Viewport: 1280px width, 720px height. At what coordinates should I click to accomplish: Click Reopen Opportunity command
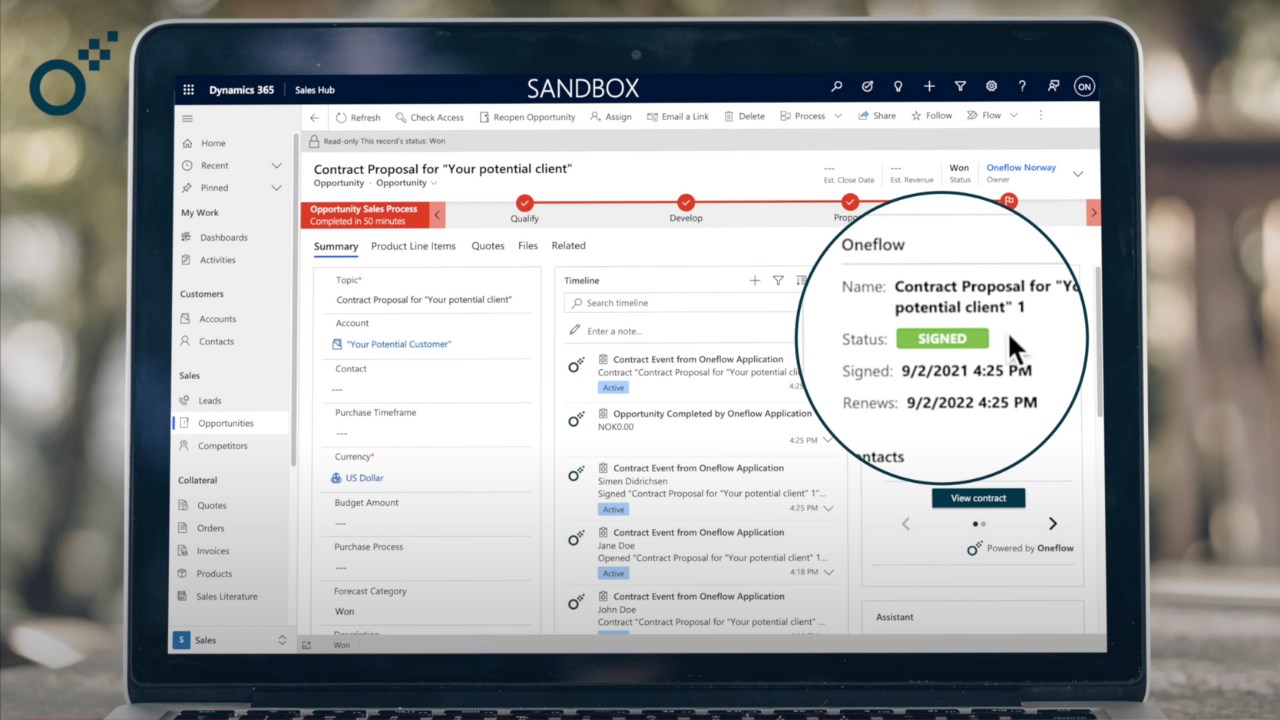[528, 117]
